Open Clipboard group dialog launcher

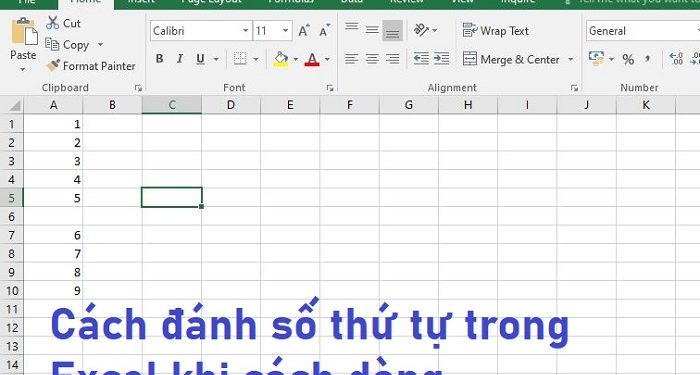point(138,88)
